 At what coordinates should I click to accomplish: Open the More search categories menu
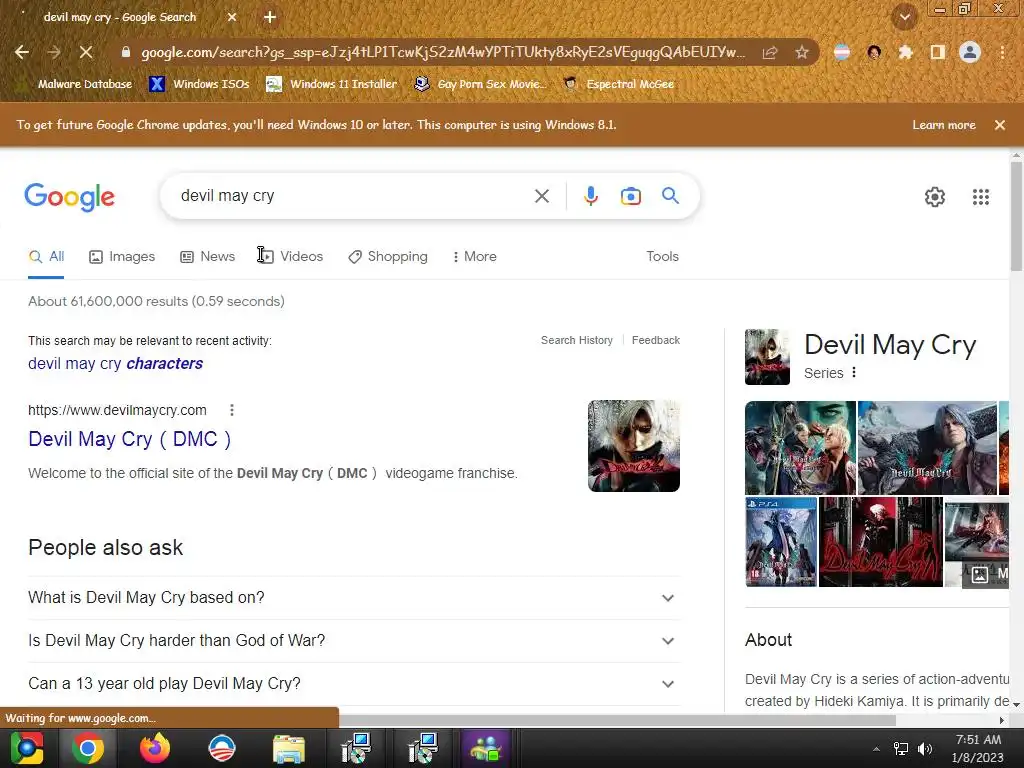coord(475,257)
